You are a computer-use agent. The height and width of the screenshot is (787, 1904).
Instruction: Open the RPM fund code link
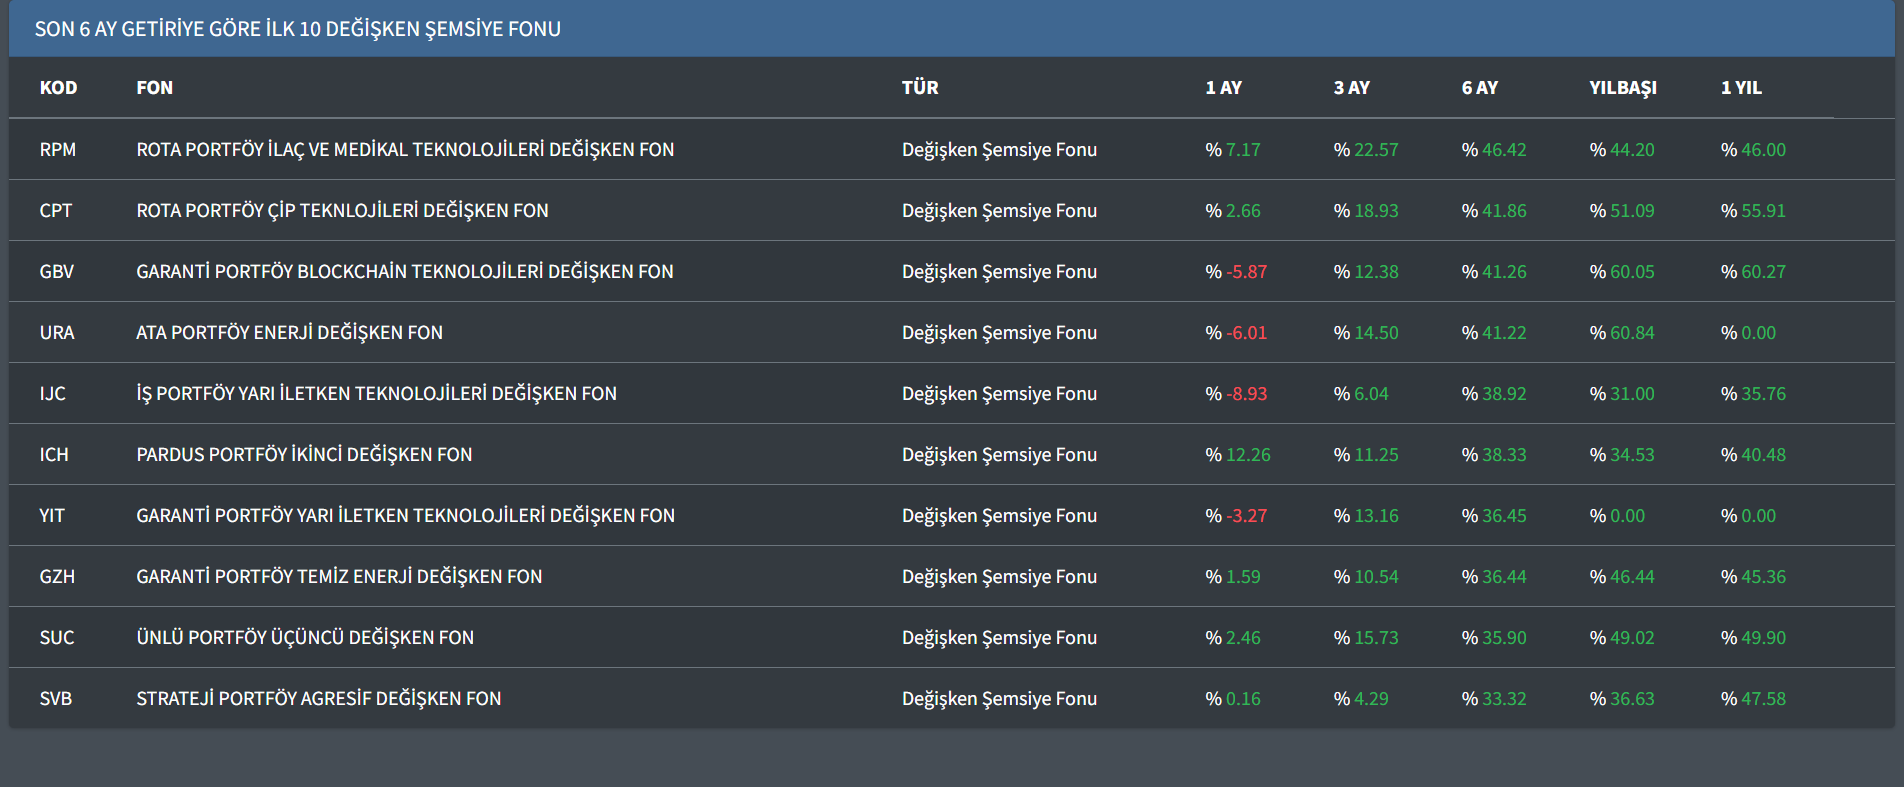pyautogui.click(x=57, y=149)
